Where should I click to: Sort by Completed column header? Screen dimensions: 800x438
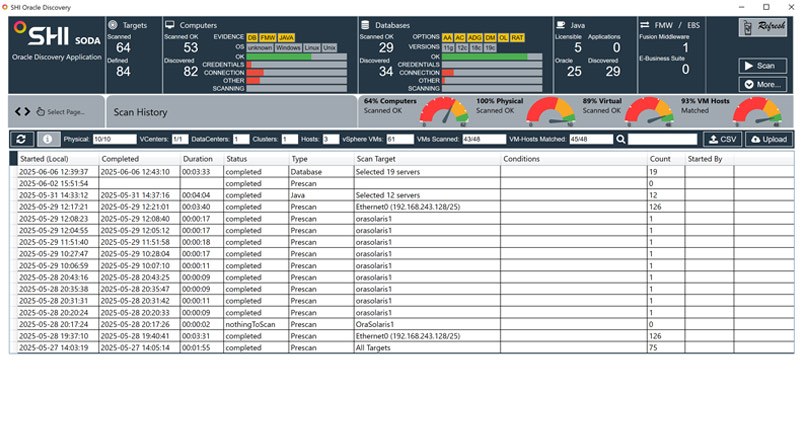tap(139, 159)
